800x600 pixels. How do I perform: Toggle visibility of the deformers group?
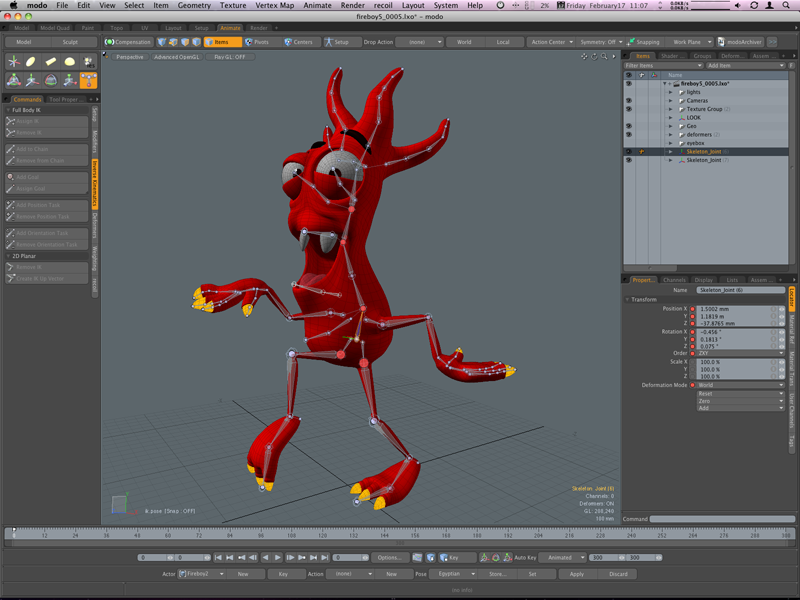[629, 135]
